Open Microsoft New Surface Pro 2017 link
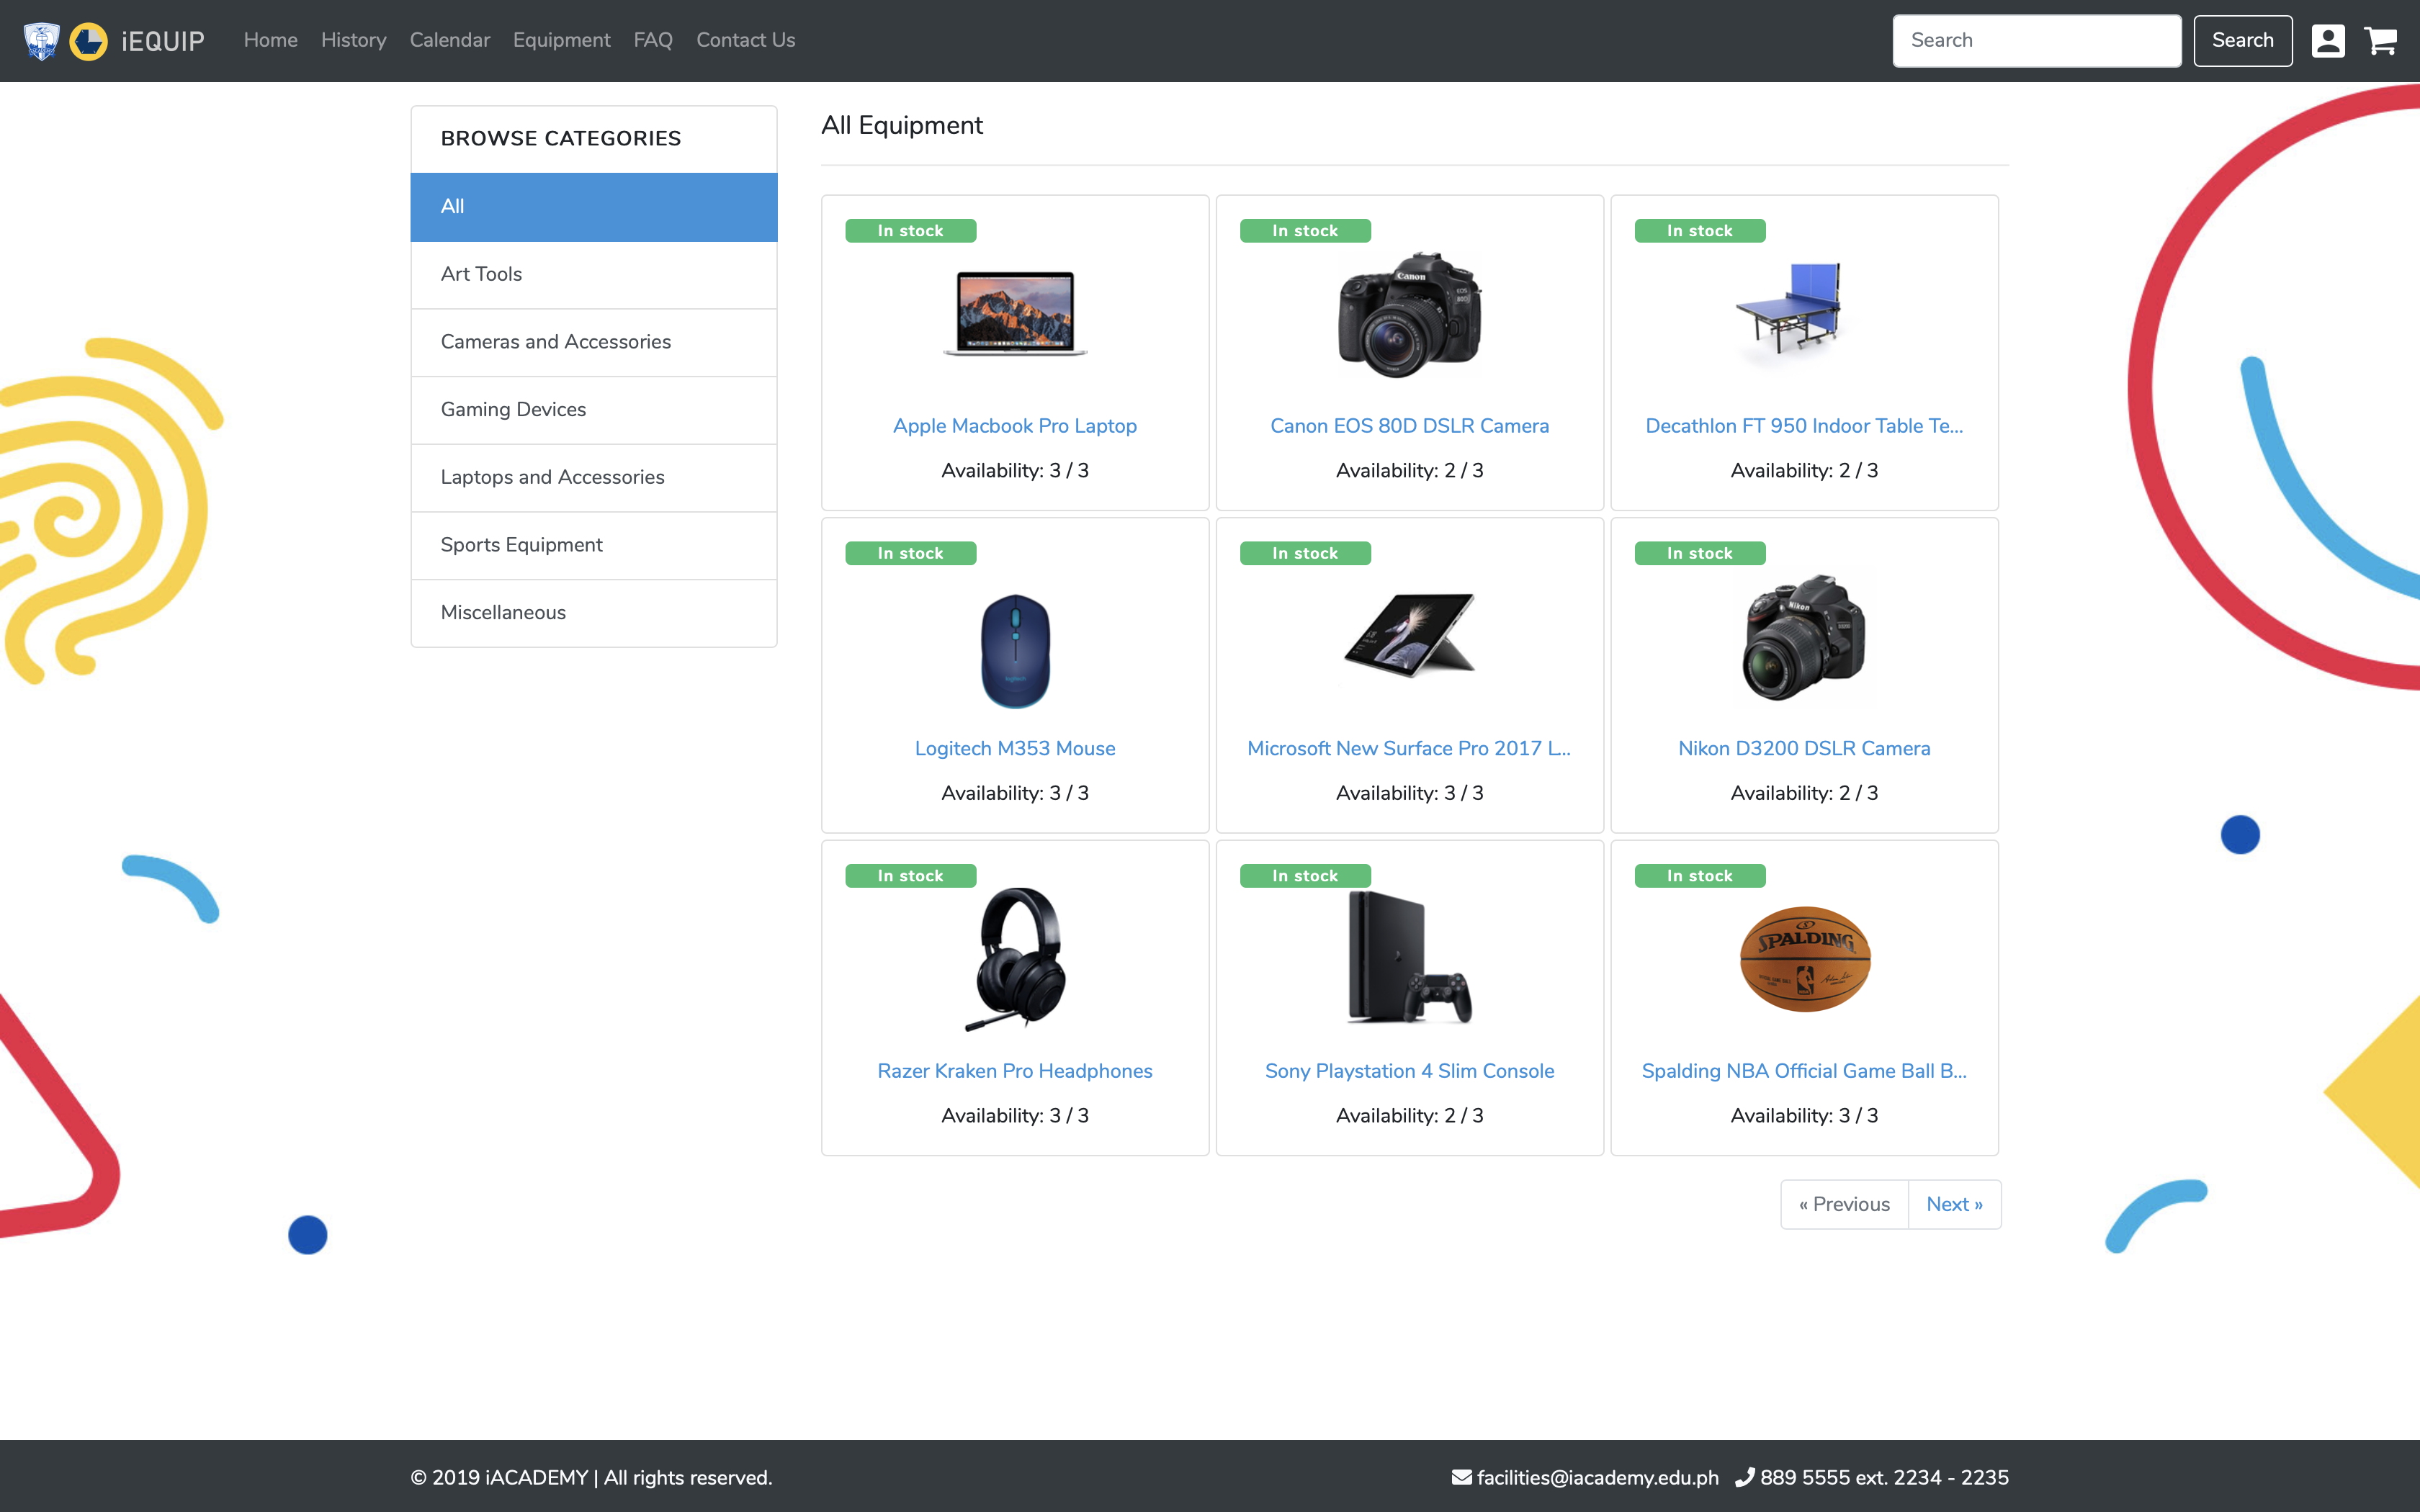 [1409, 749]
